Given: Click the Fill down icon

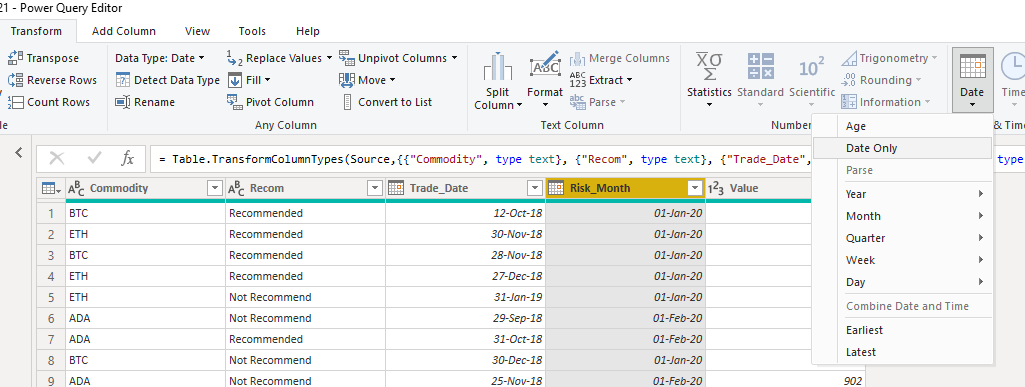Looking at the screenshot, I should (x=235, y=80).
